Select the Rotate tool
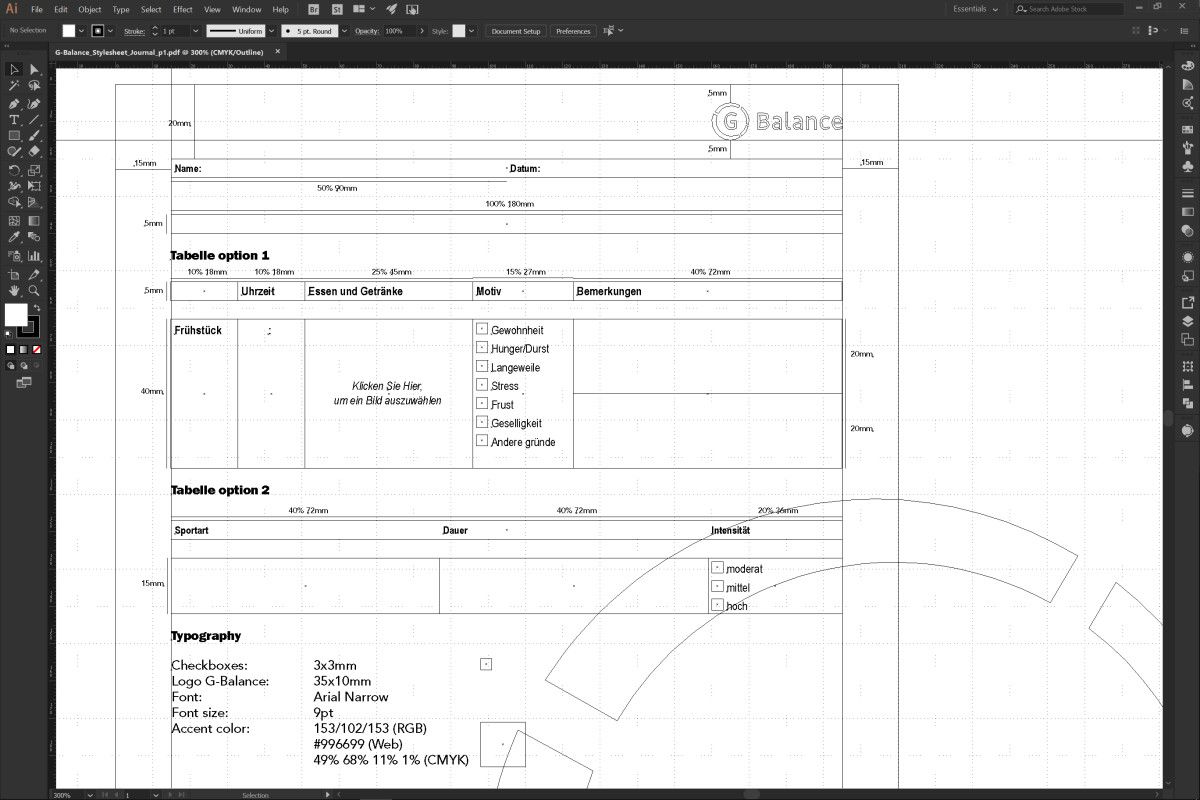1200x800 pixels. [14, 169]
